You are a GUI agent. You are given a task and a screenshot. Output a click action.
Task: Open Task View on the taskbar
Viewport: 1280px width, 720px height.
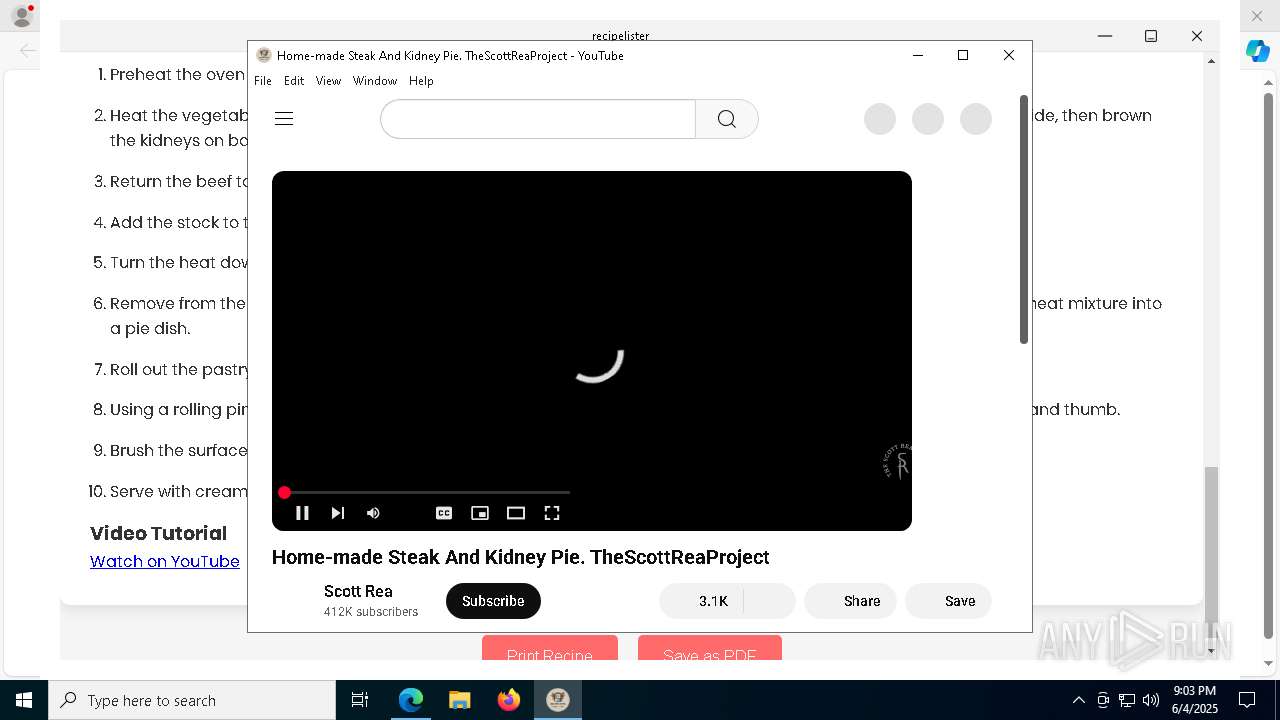(x=360, y=700)
